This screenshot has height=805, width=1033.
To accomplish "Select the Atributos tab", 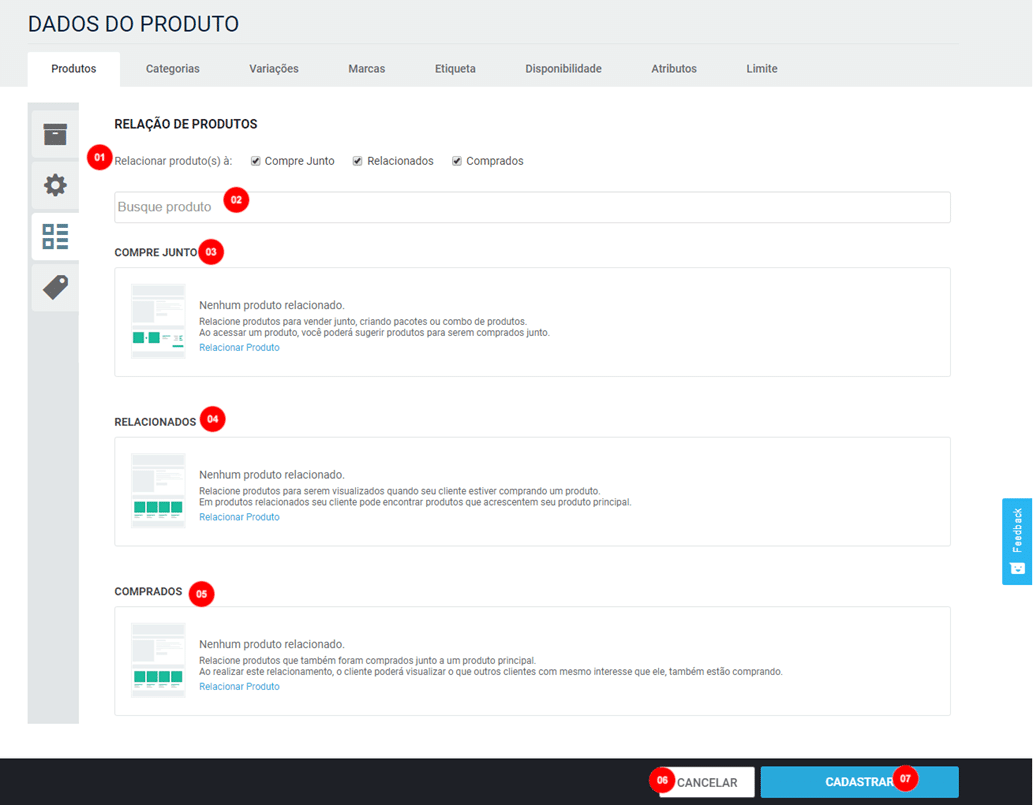I will pos(674,69).
